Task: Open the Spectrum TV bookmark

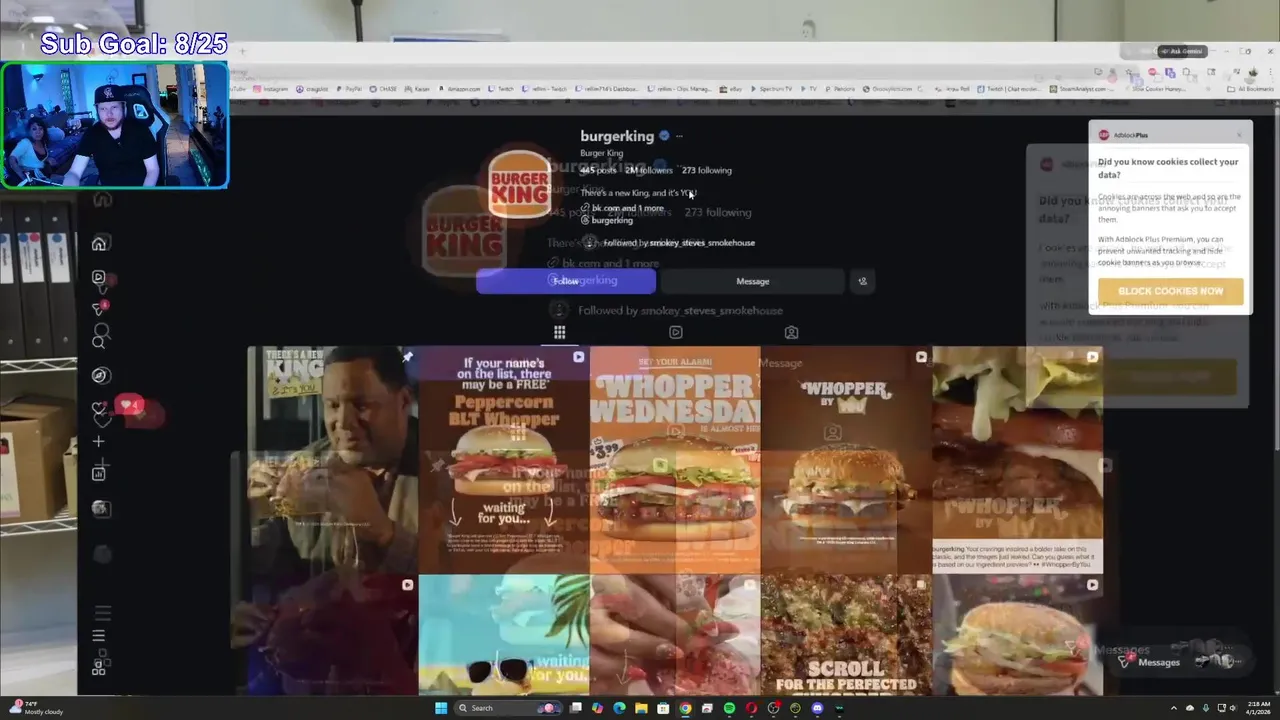Action: [x=771, y=89]
